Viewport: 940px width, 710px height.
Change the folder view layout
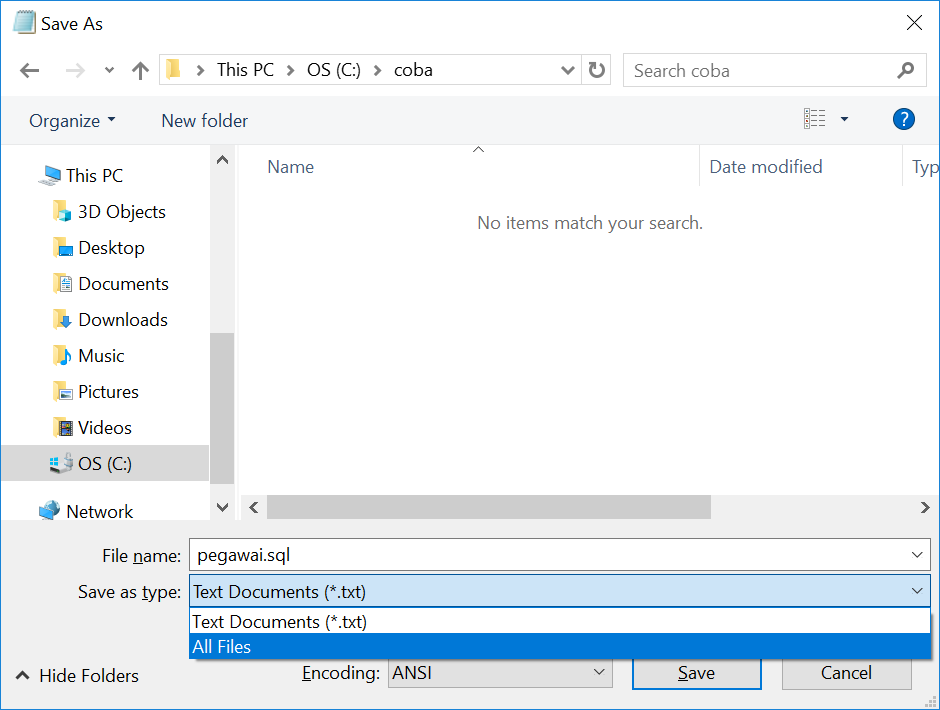click(x=816, y=118)
